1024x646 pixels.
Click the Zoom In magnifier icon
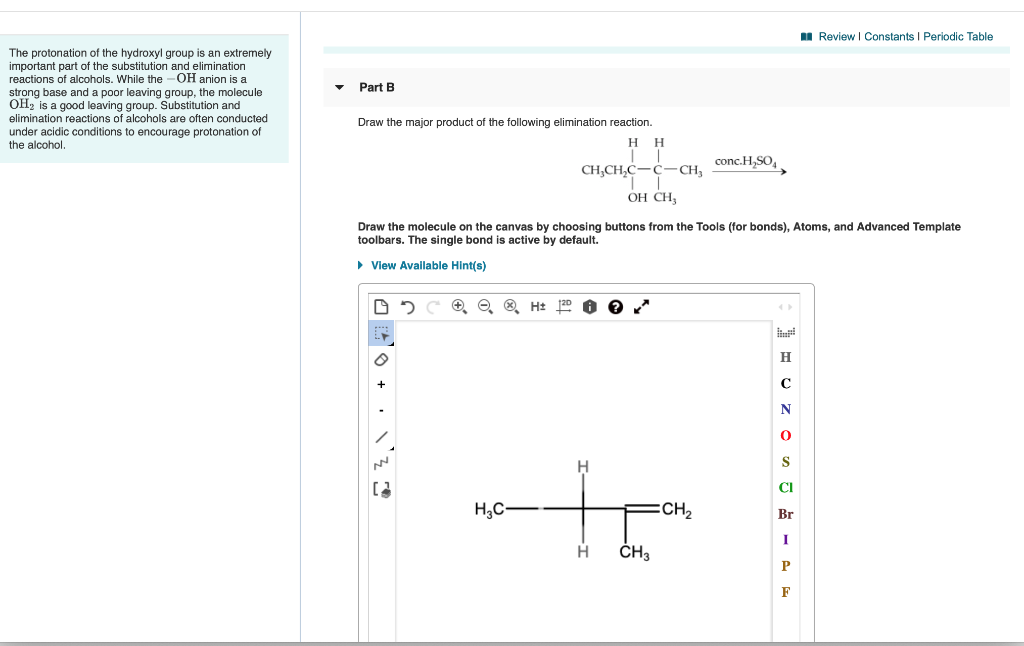459,306
